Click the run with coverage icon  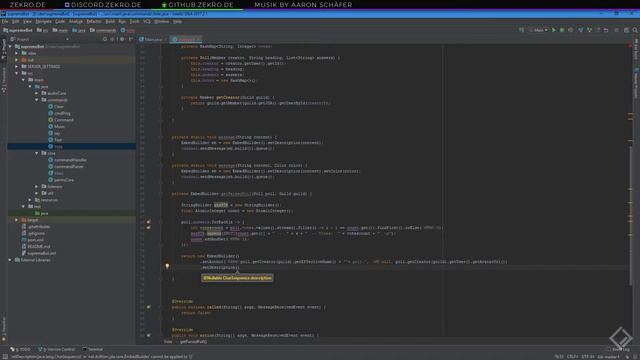571,30
